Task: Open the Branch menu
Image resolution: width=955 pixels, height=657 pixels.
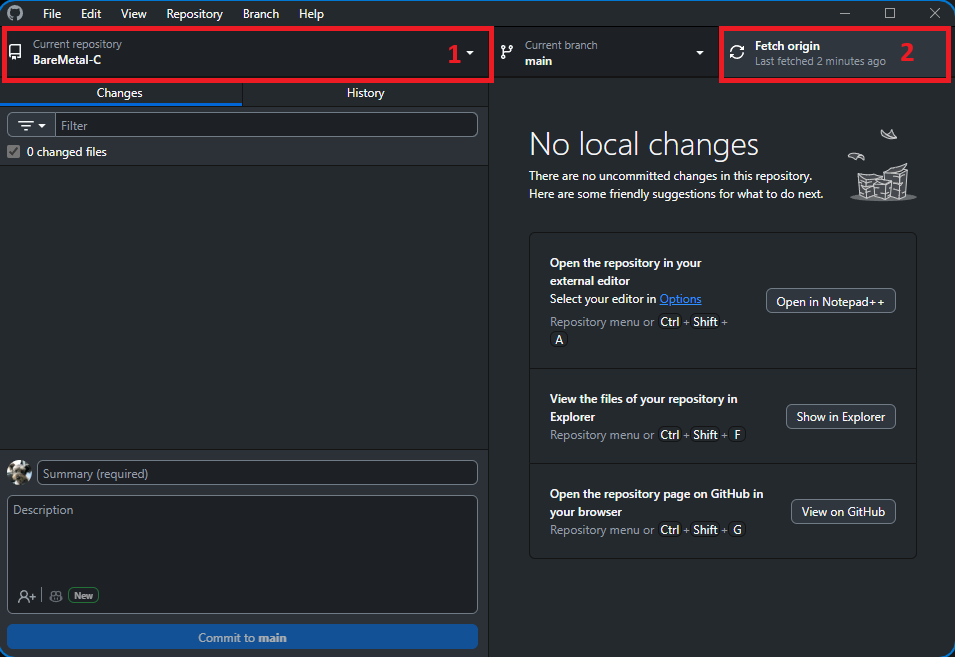Action: tap(261, 14)
